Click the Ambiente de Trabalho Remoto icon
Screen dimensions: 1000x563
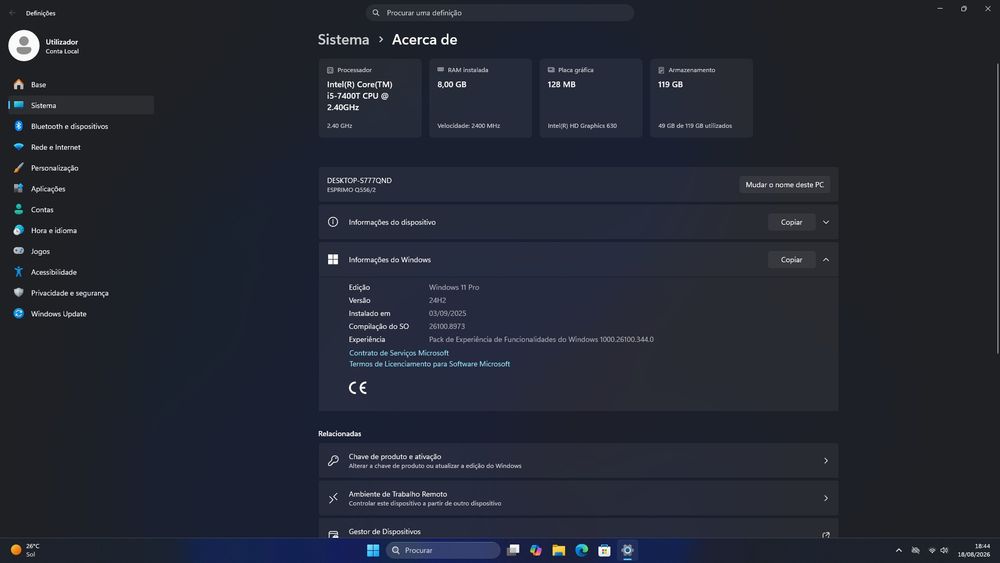pos(333,498)
